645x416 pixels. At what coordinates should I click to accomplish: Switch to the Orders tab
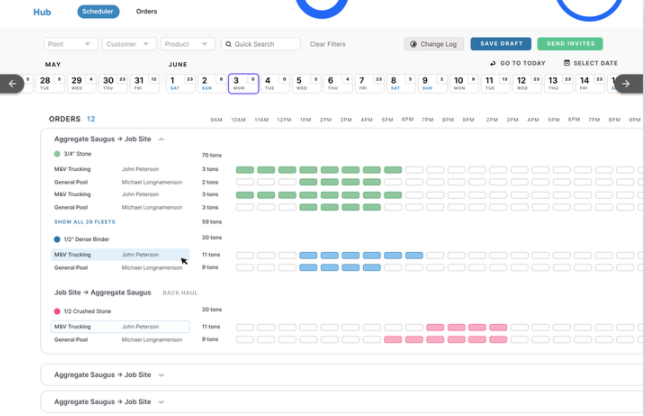pyautogui.click(x=146, y=12)
